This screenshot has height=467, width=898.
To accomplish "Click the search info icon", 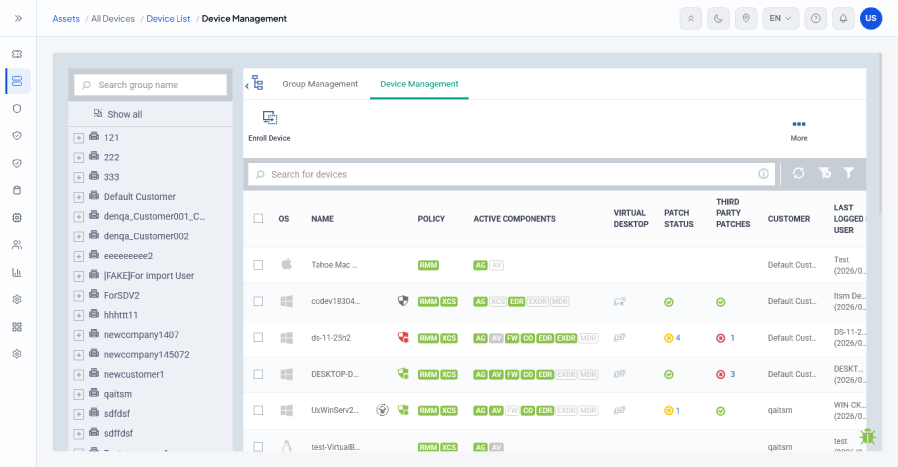I will [763, 174].
